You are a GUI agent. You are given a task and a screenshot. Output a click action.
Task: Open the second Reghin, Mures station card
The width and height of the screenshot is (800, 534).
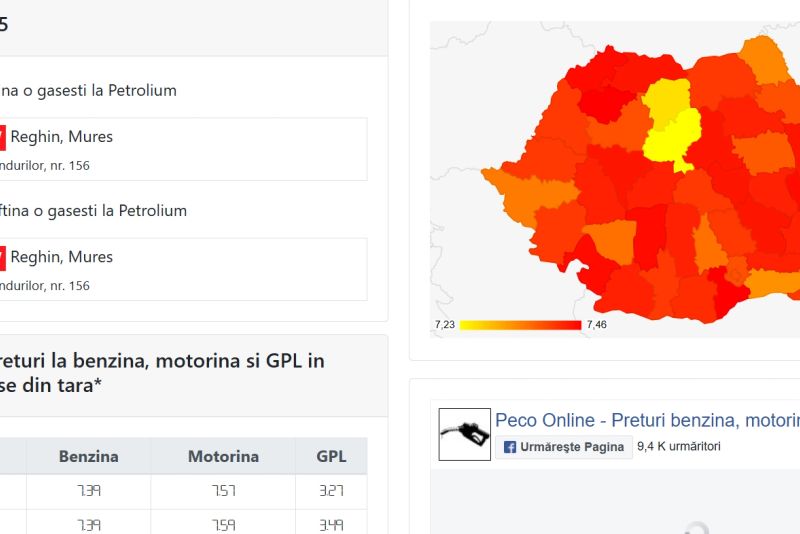click(x=180, y=269)
